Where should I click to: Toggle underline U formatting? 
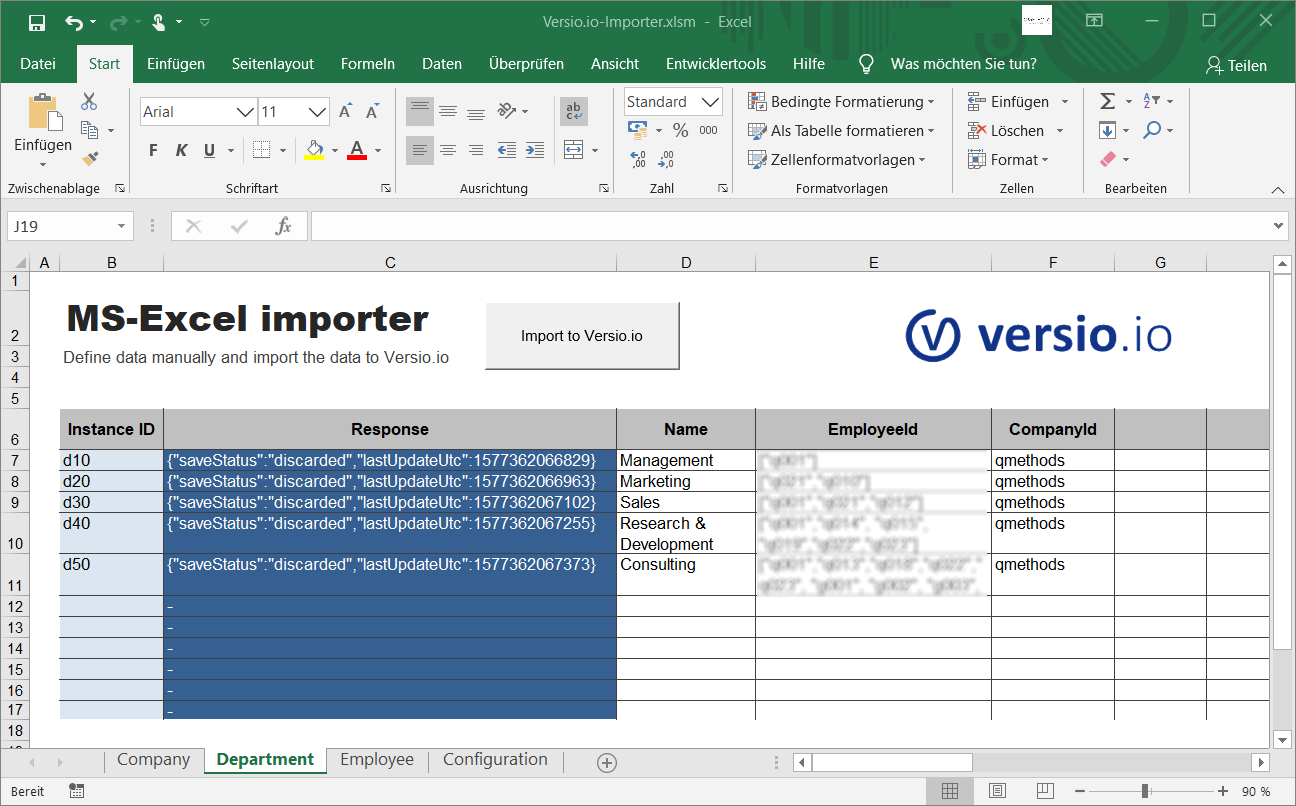(x=209, y=150)
